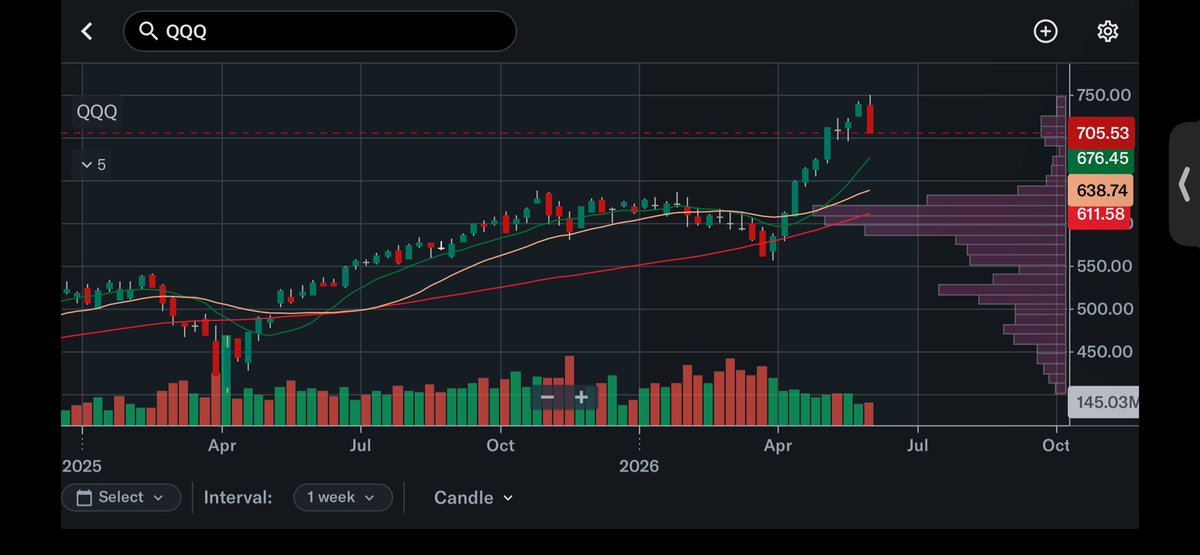The height and width of the screenshot is (555, 1200).
Task: Open the 1 week interval dropdown
Action: (341, 497)
